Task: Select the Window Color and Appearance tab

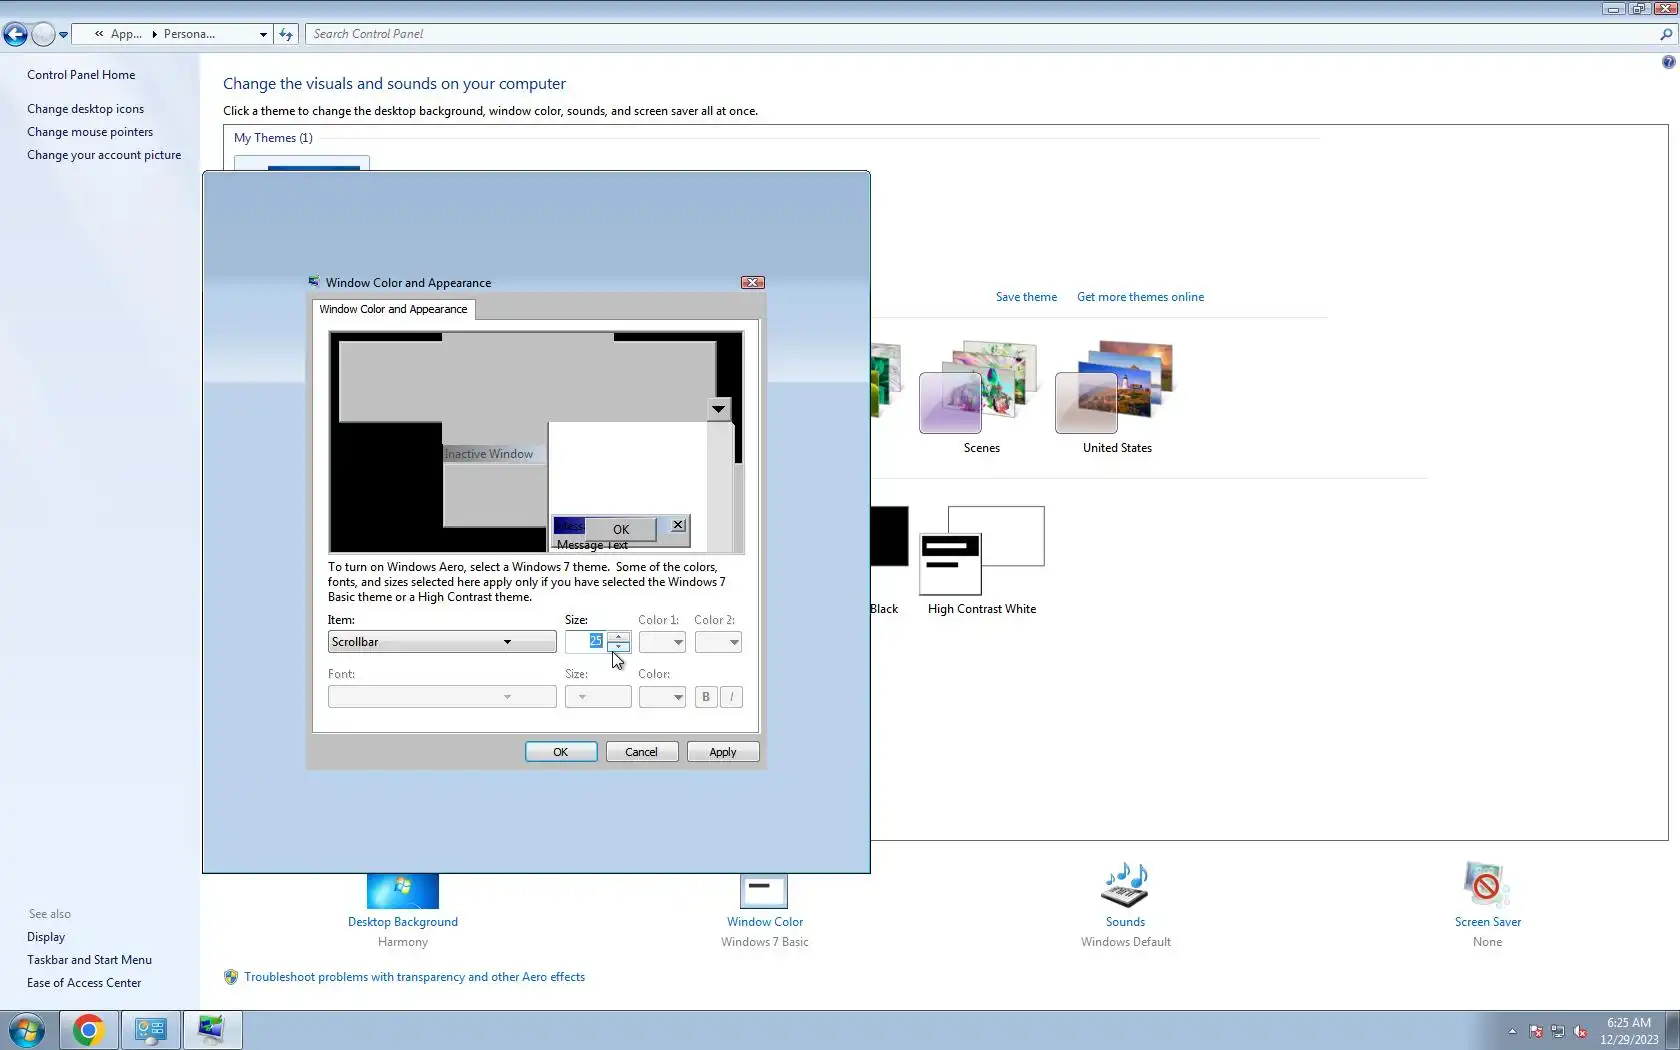Action: [x=393, y=309]
